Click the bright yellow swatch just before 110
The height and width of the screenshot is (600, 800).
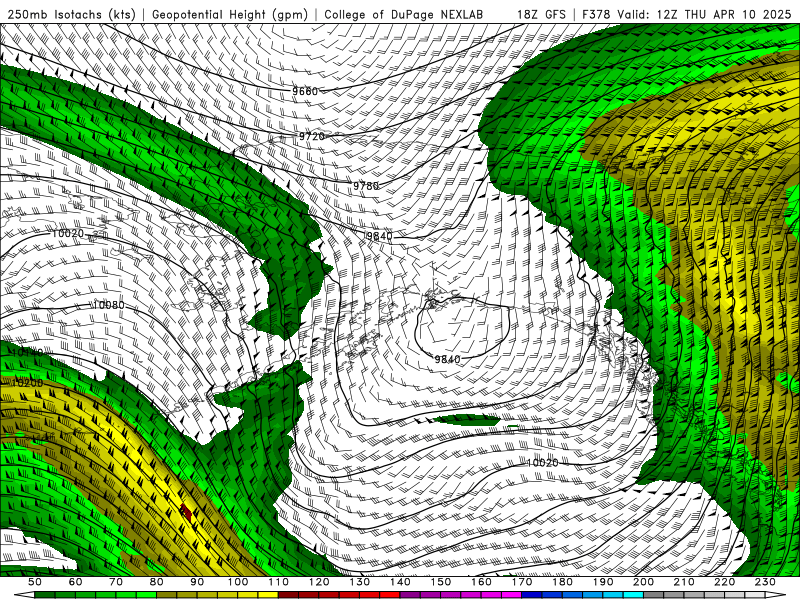pos(268,595)
